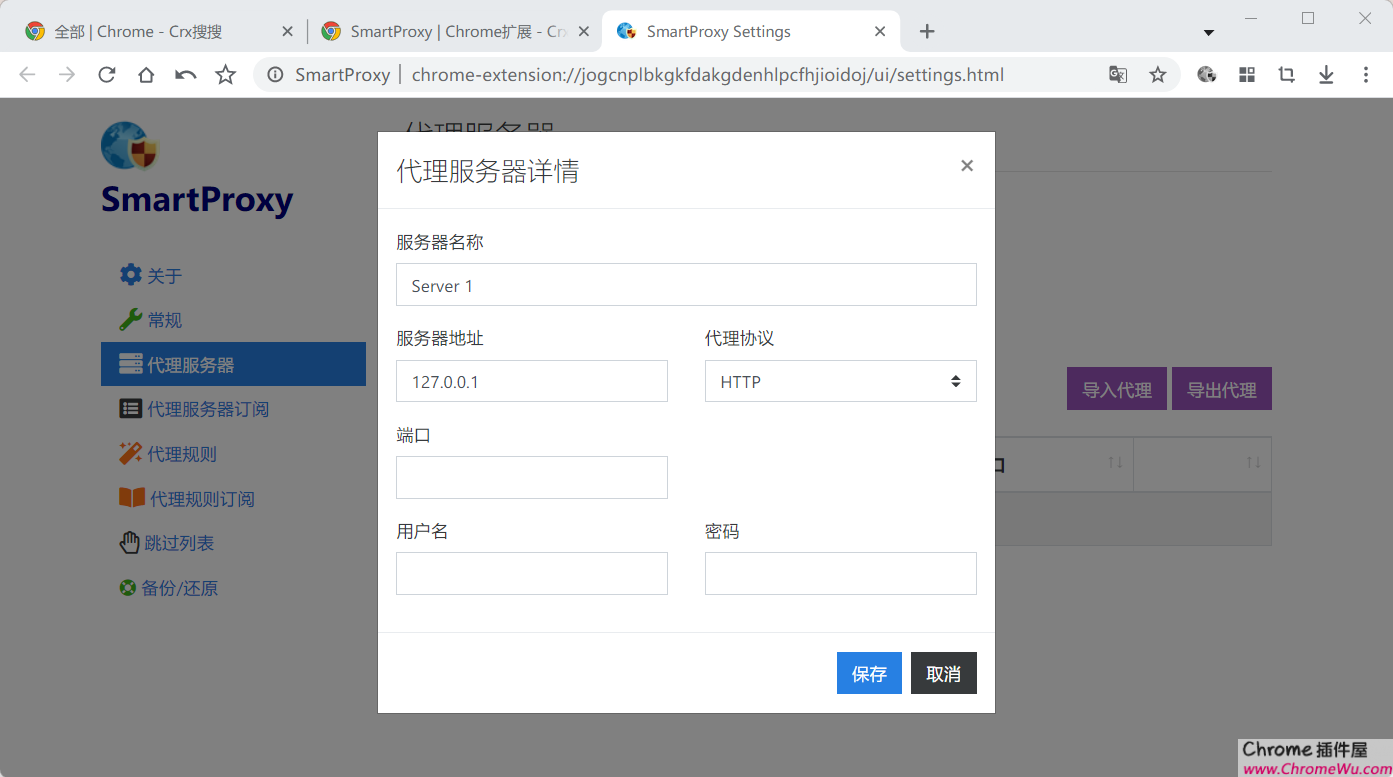Close the SmartProxy | Chrome扩展 tab
The width and height of the screenshot is (1393, 777).
tap(584, 32)
